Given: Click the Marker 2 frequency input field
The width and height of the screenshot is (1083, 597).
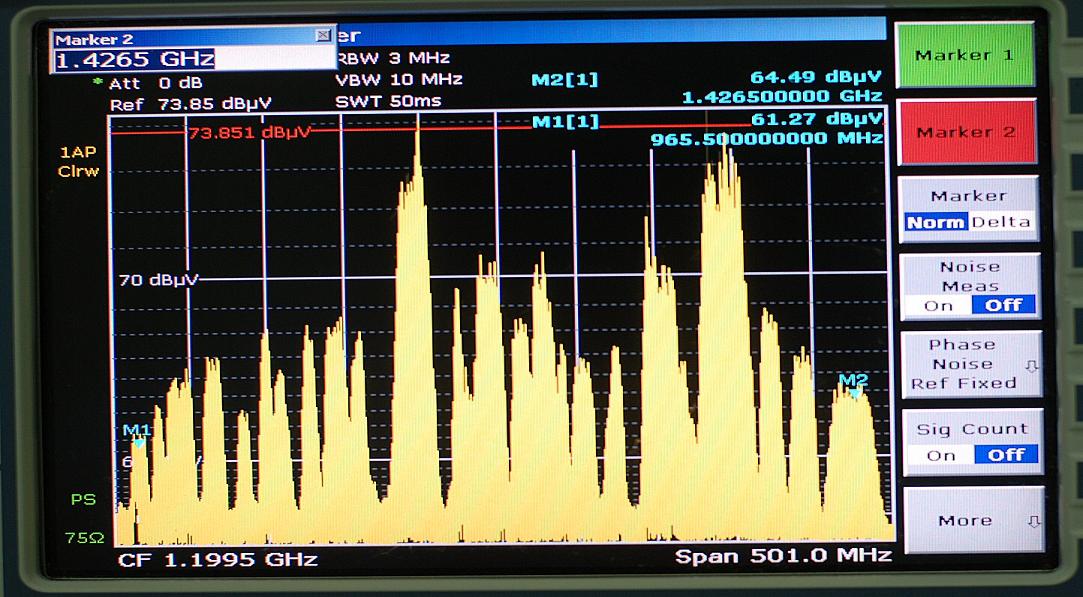Looking at the screenshot, I should (x=192, y=59).
